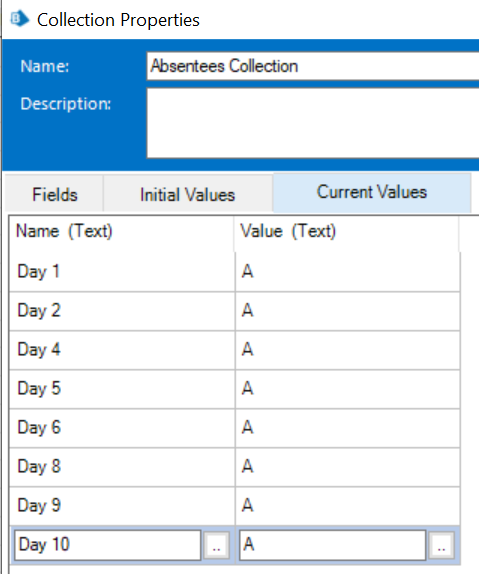The image size is (479, 574).
Task: Select the Current Values tab
Action: (372, 192)
